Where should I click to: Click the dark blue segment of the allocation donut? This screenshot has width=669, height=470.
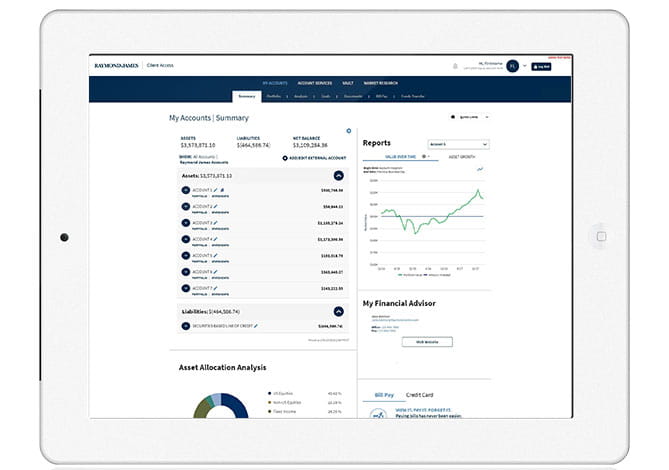(238, 404)
